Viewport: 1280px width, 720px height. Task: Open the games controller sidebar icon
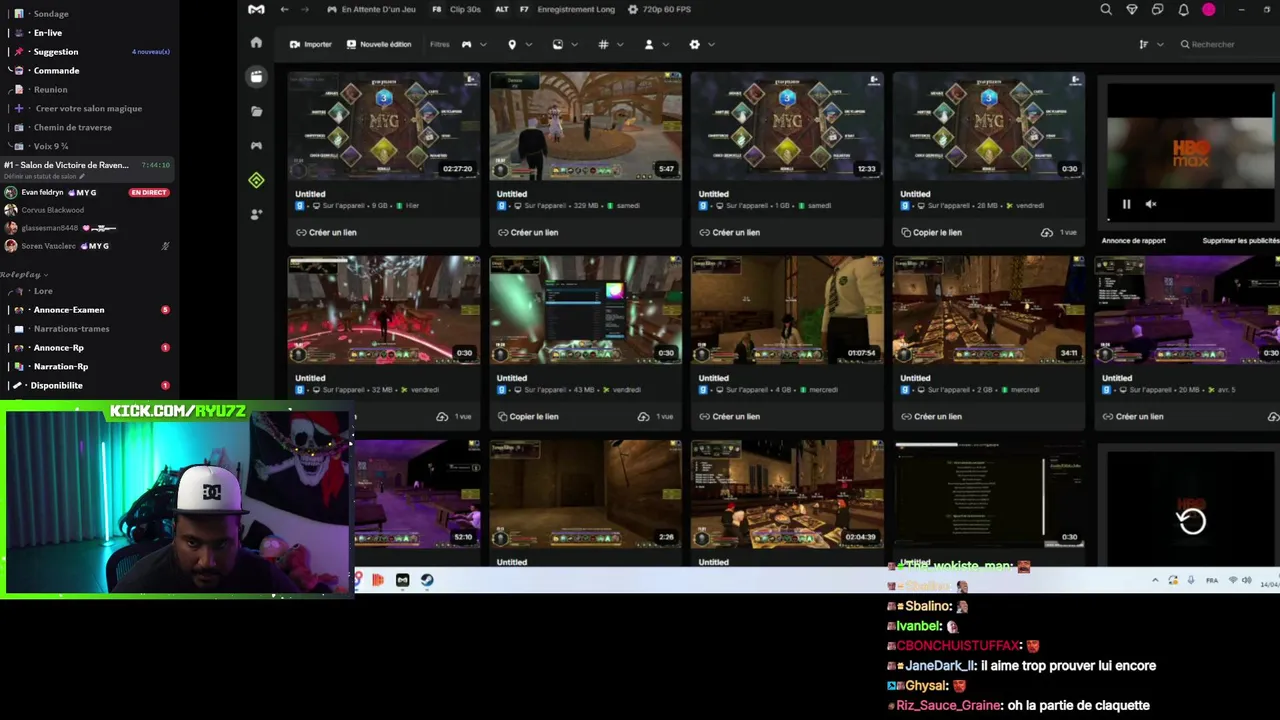[256, 146]
